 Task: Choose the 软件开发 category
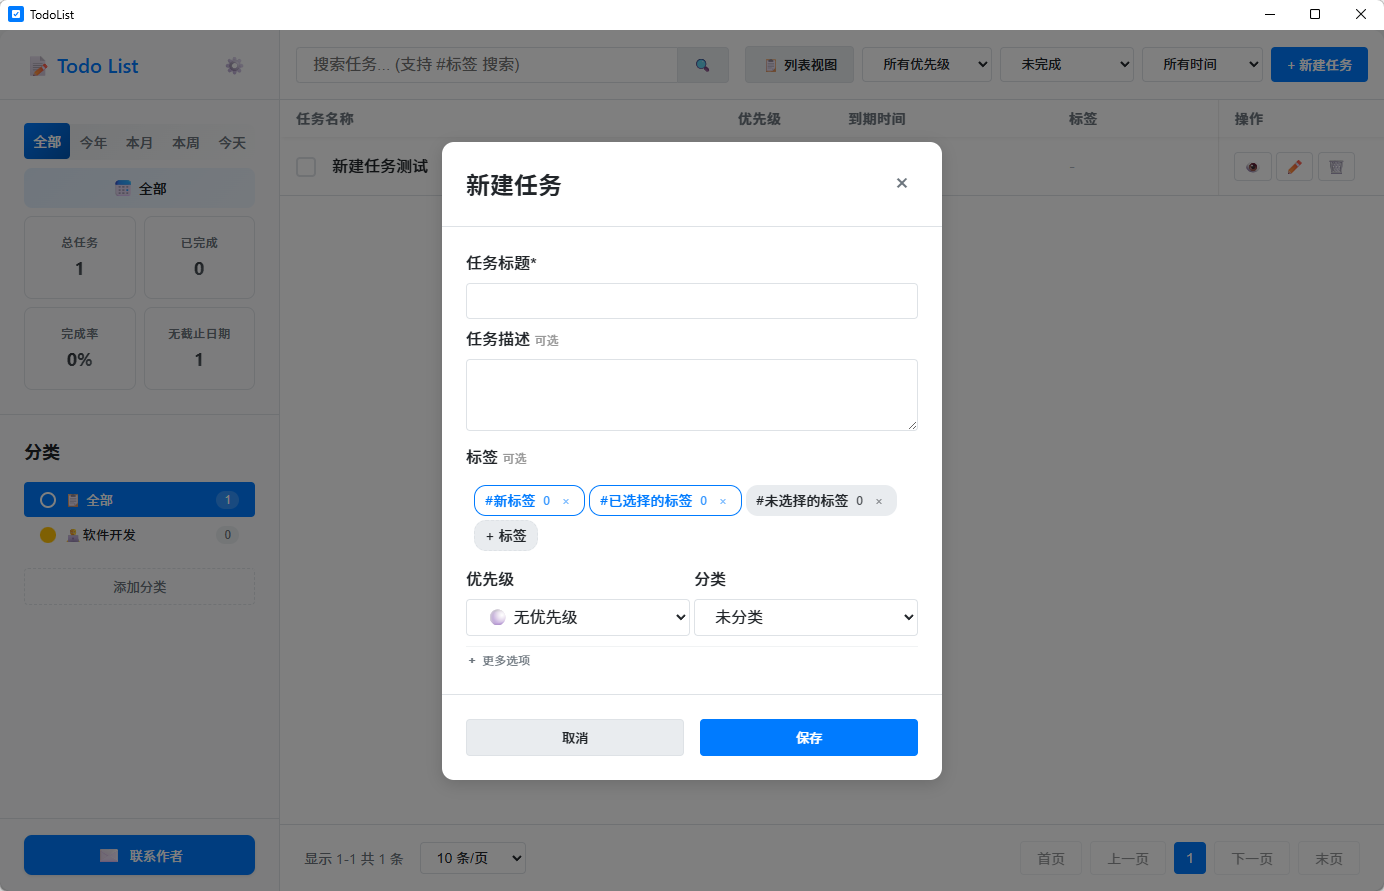(x=139, y=535)
